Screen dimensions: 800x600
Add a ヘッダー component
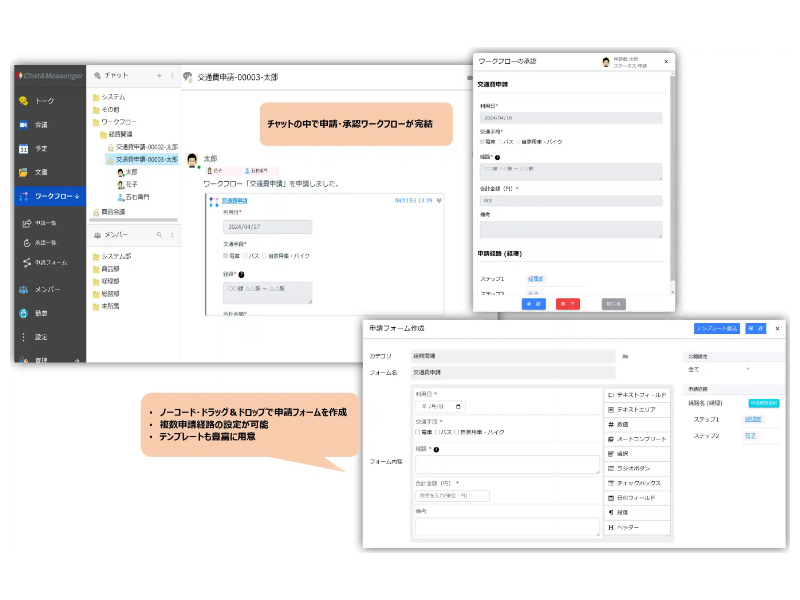(x=637, y=528)
